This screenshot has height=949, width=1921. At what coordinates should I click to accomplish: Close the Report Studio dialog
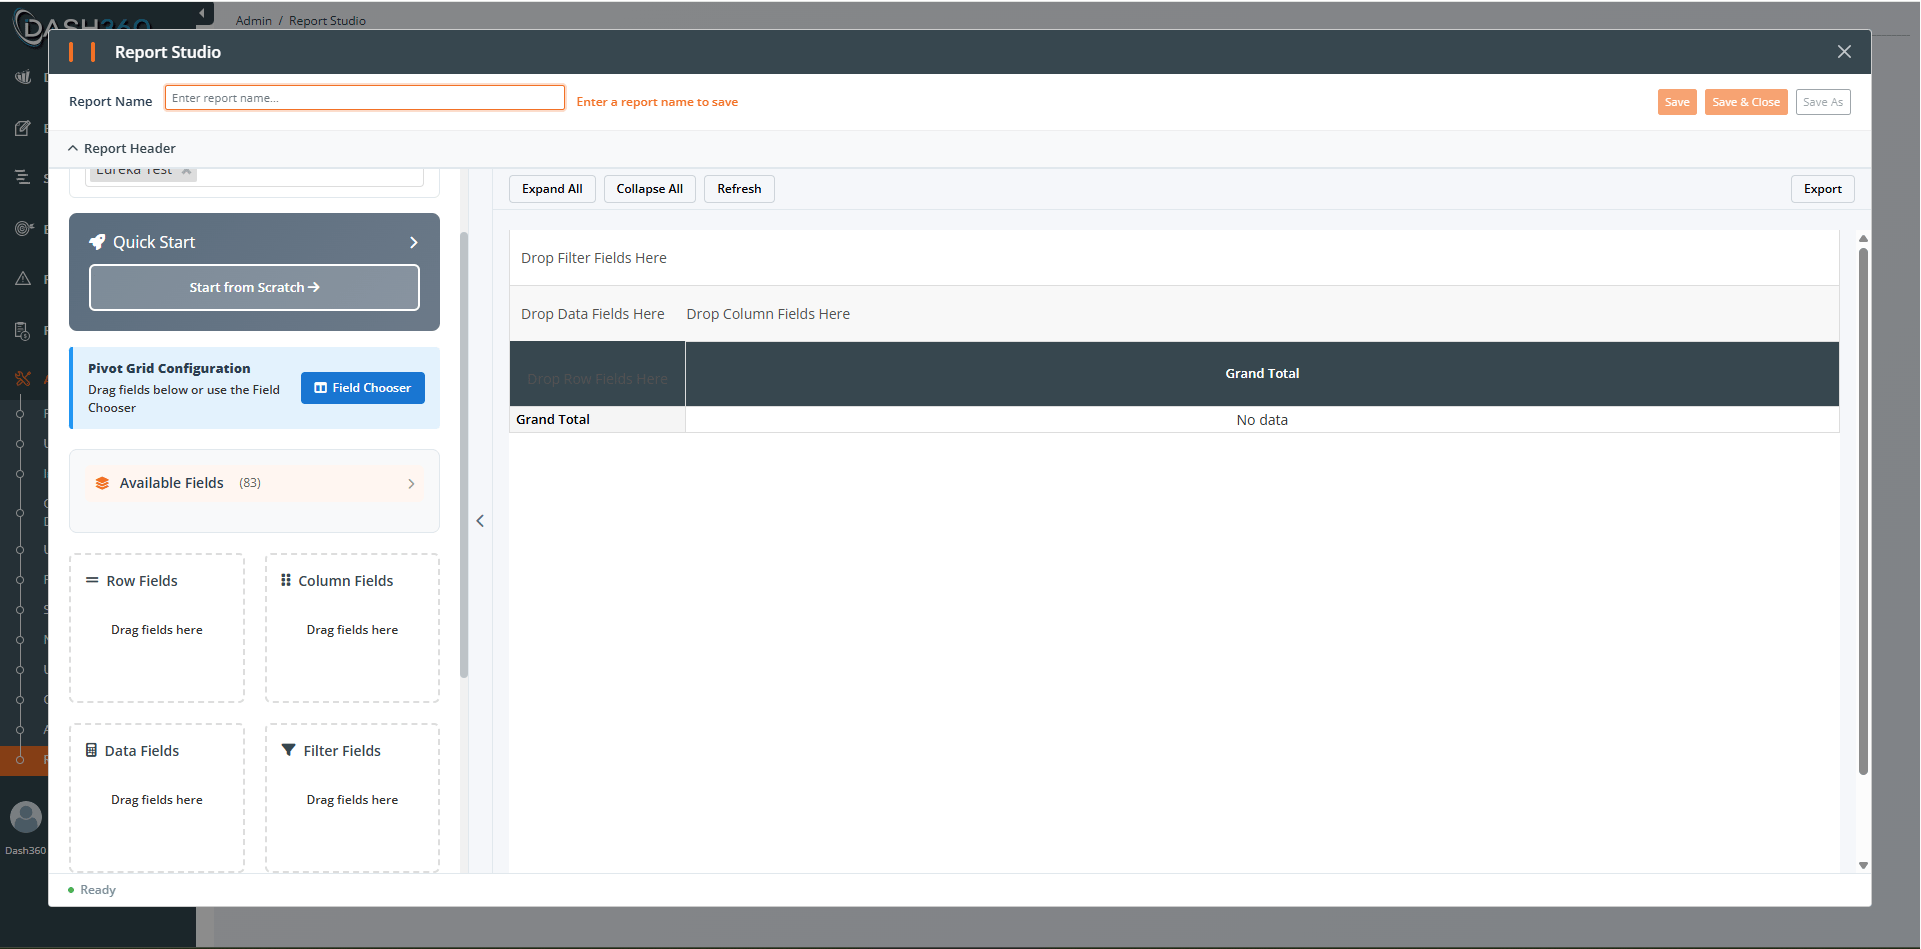coord(1844,52)
